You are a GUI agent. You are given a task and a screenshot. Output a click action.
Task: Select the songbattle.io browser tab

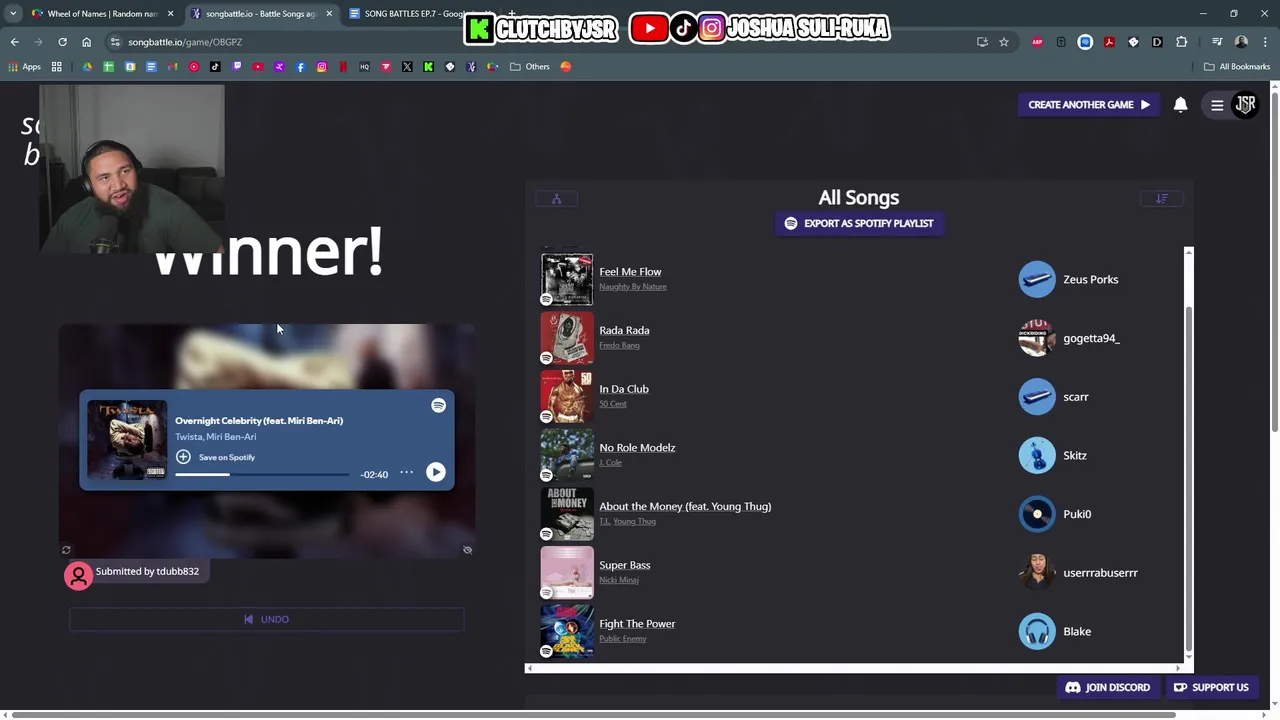261,14
